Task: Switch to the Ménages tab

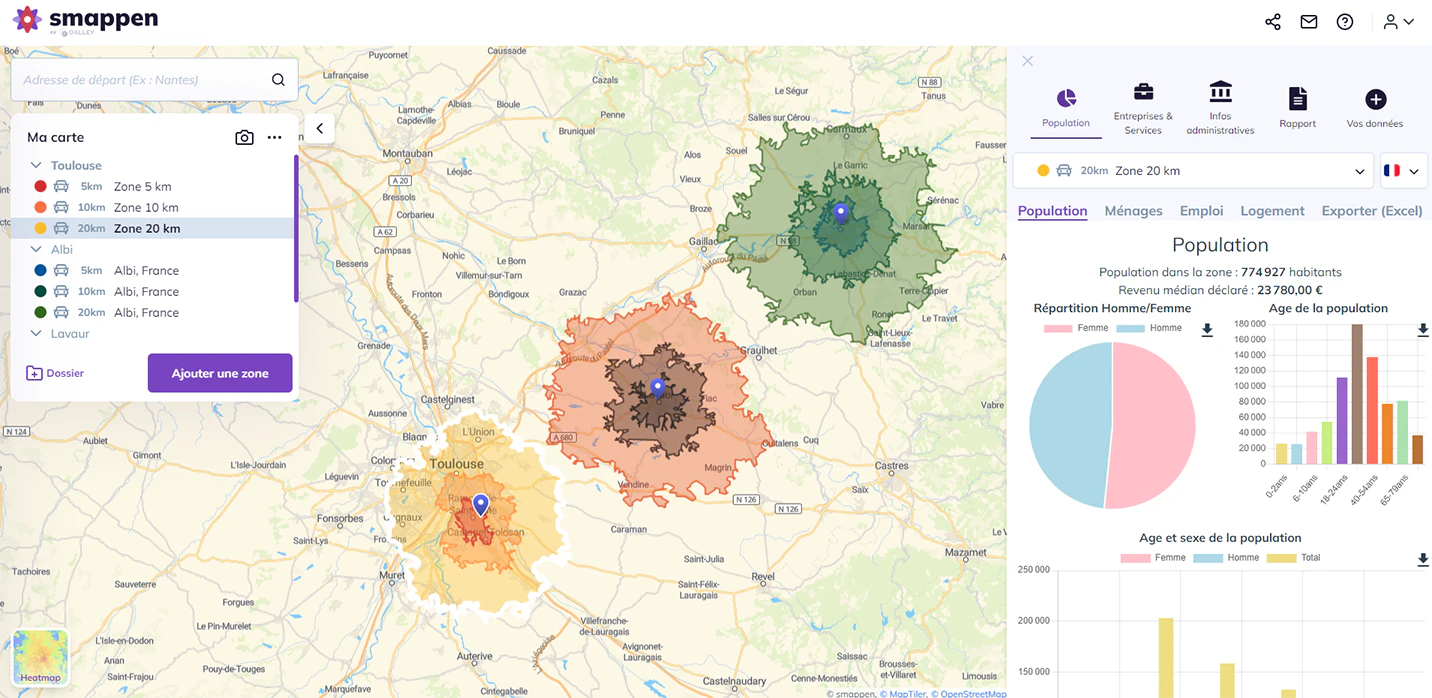Action: point(1133,211)
